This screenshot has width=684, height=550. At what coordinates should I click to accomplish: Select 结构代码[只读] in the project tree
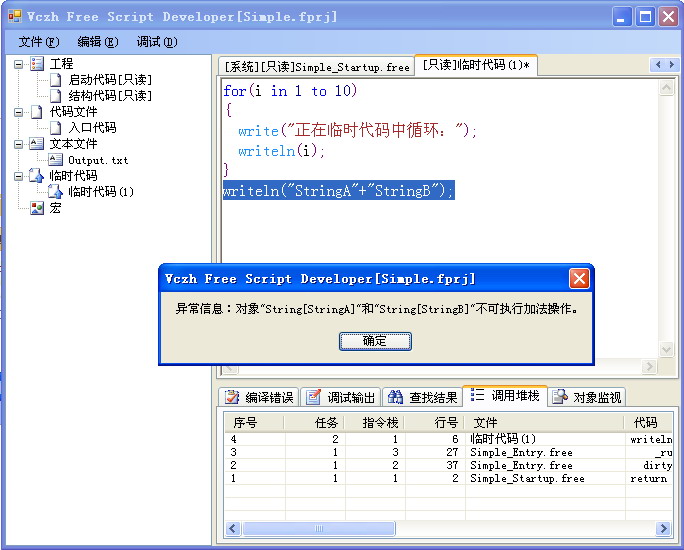click(x=110, y=96)
